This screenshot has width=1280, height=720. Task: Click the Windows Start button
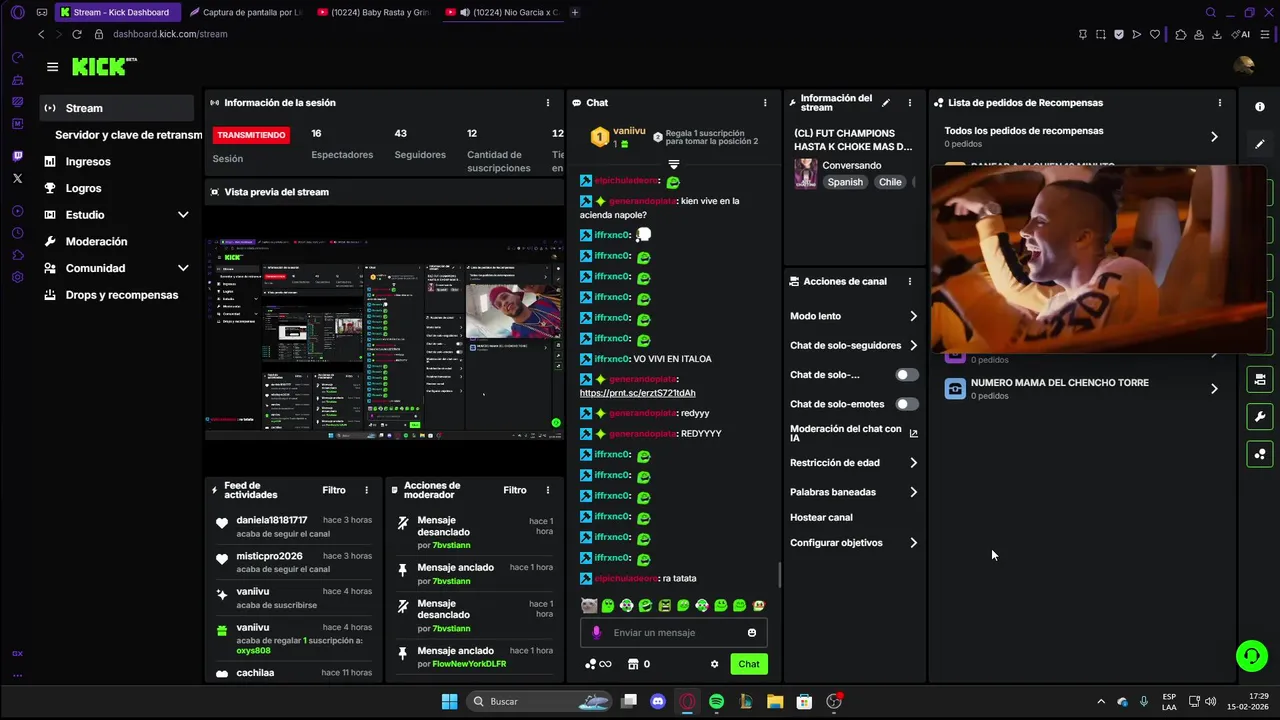449,702
